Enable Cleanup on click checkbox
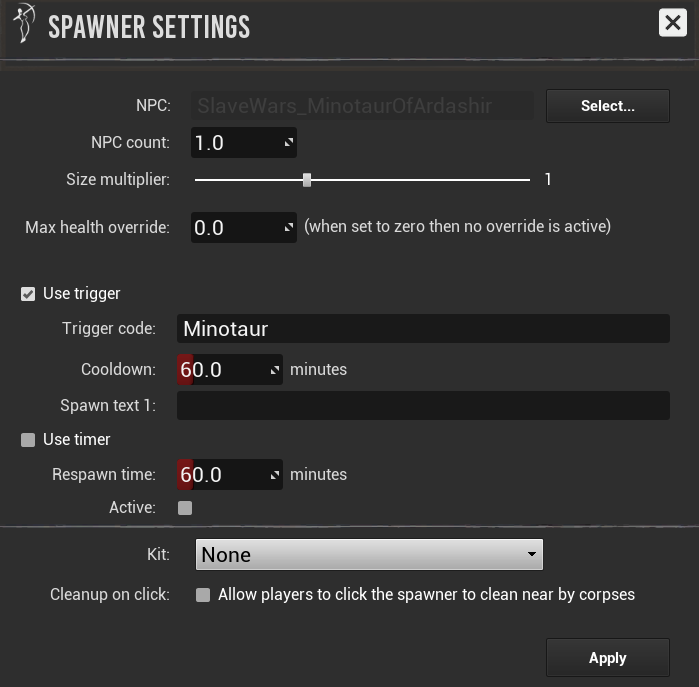Image resolution: width=699 pixels, height=687 pixels. 203,595
